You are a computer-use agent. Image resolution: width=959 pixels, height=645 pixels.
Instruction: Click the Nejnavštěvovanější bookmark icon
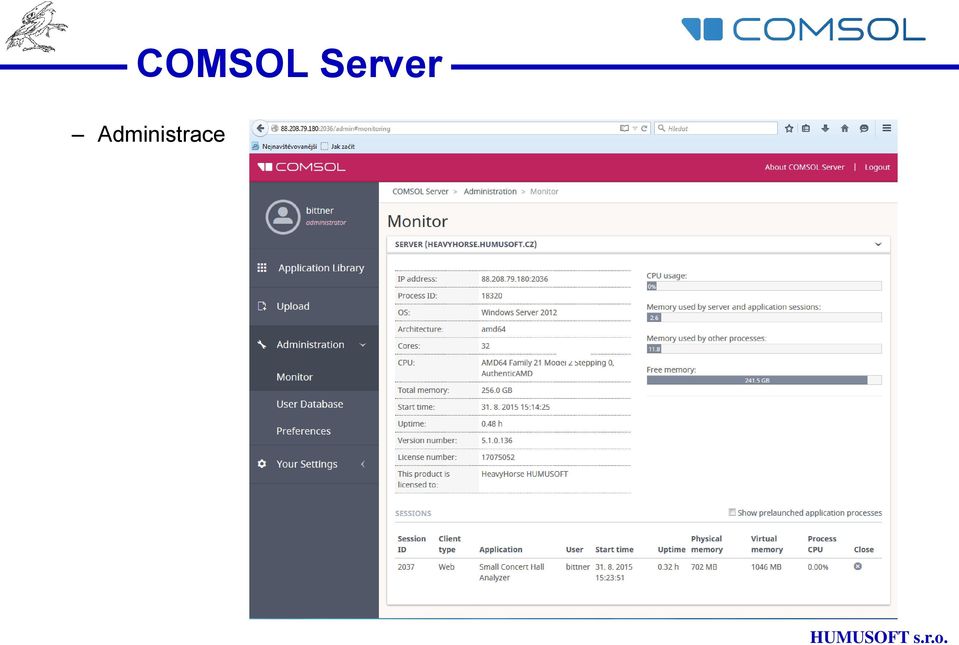[x=256, y=147]
